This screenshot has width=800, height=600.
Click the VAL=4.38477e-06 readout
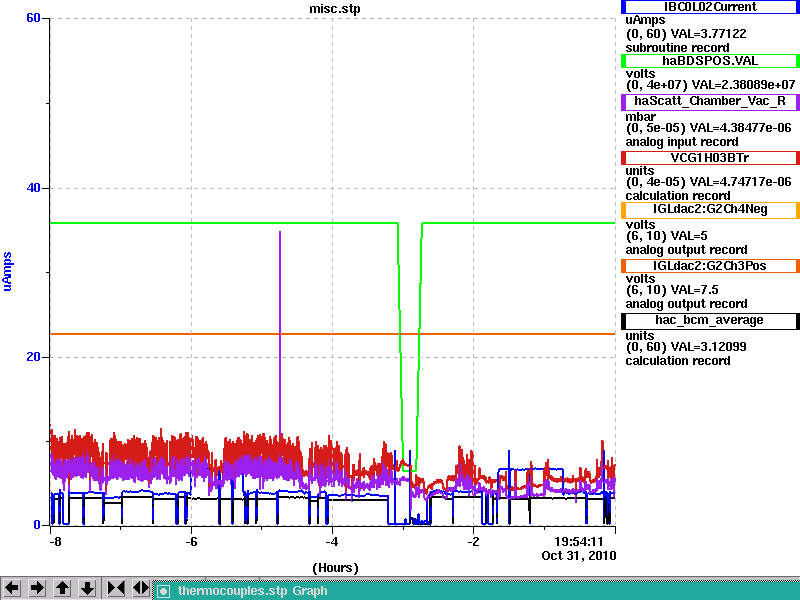(740, 128)
